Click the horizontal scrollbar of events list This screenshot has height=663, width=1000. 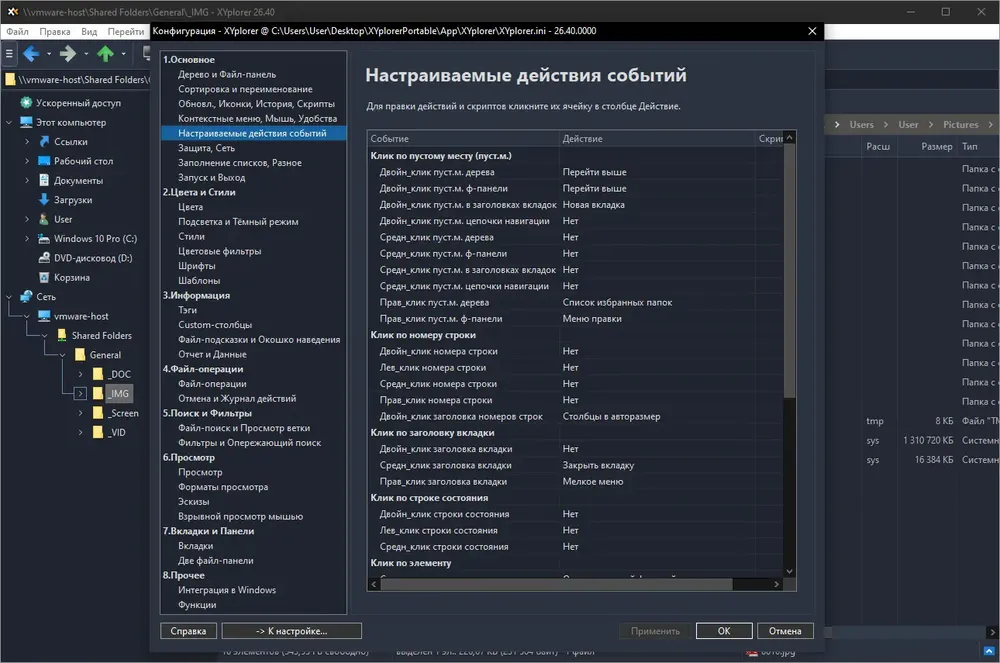557,584
